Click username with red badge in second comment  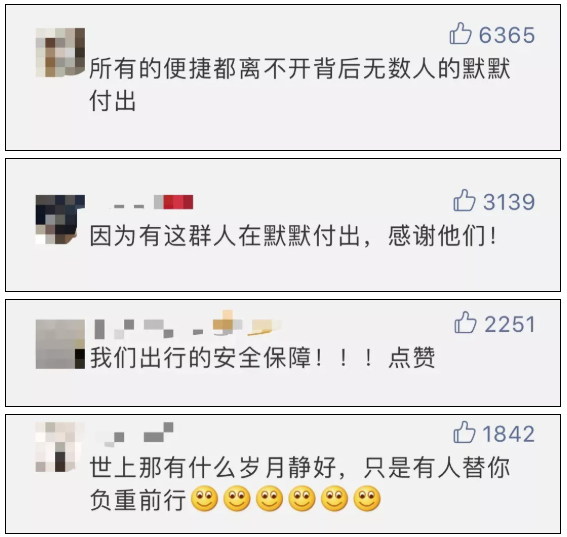tap(152, 202)
